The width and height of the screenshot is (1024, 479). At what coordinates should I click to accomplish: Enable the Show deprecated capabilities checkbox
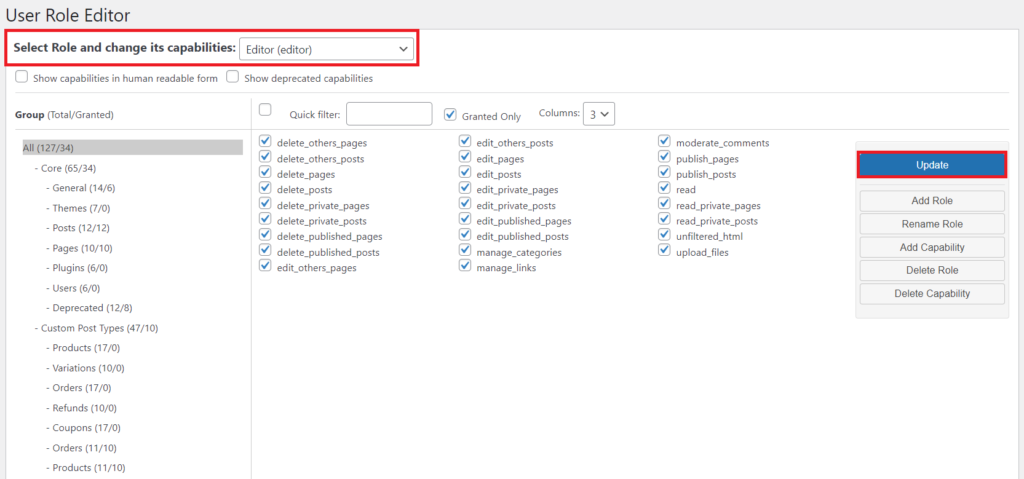pyautogui.click(x=232, y=77)
